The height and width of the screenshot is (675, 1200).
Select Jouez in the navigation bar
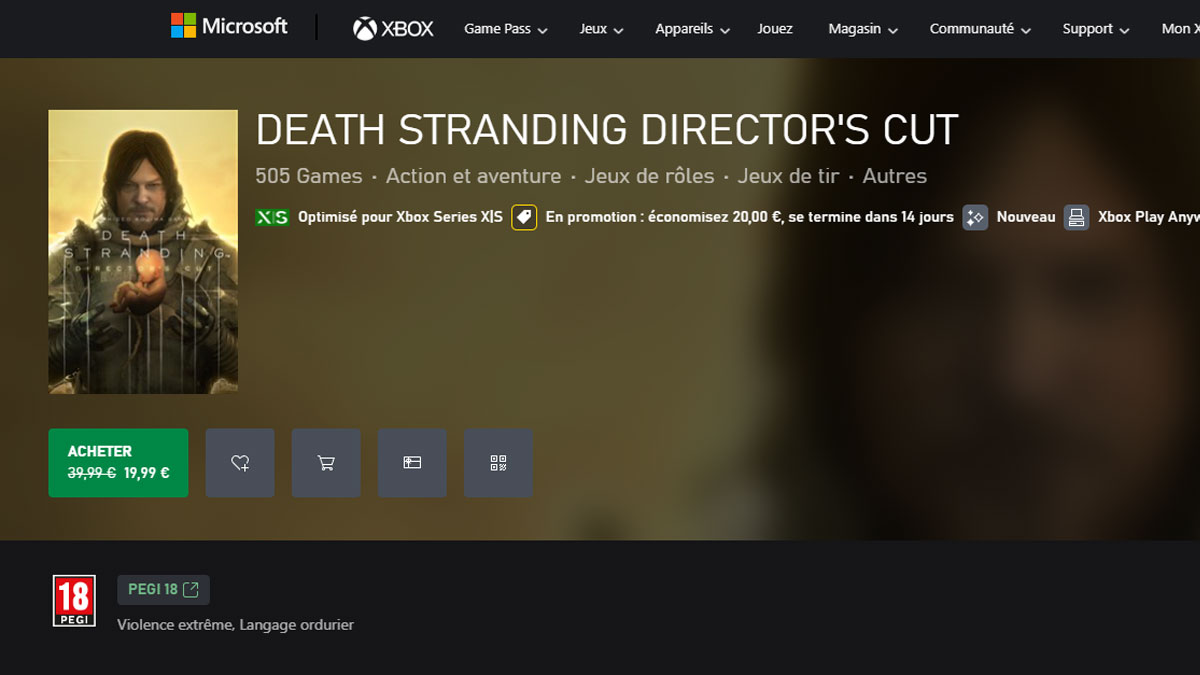click(x=775, y=29)
